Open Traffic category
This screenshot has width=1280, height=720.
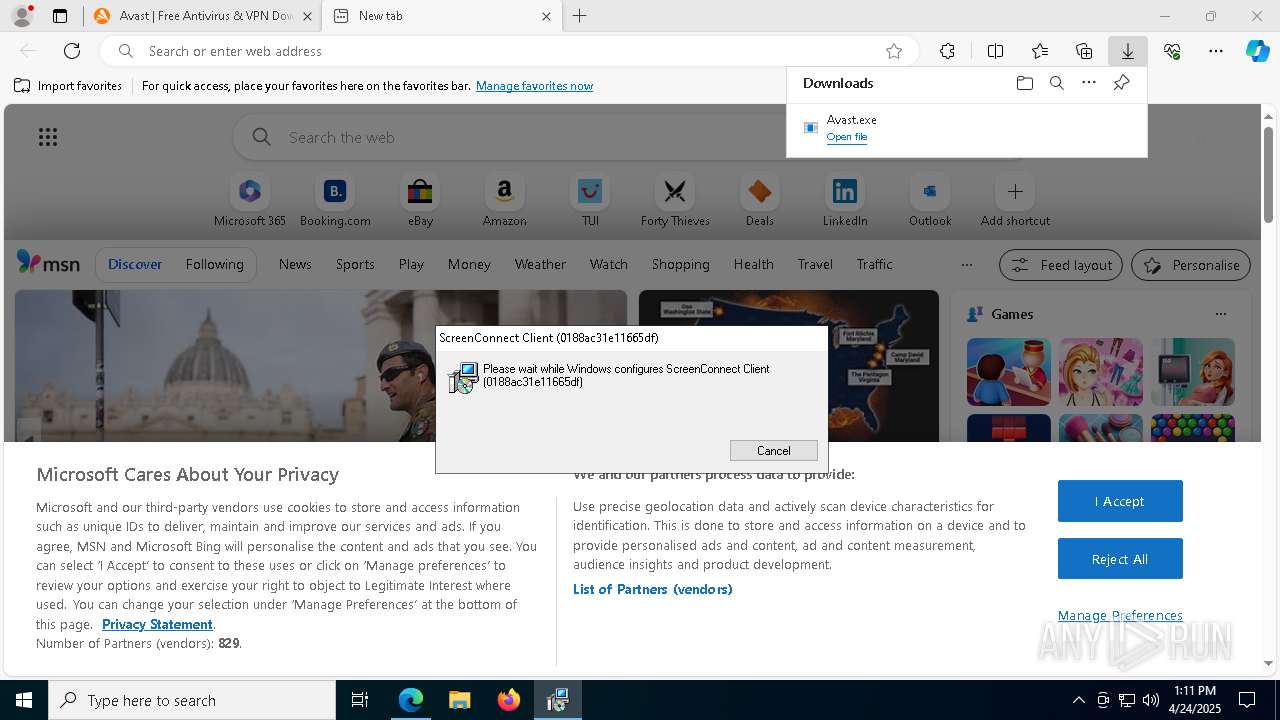point(874,264)
